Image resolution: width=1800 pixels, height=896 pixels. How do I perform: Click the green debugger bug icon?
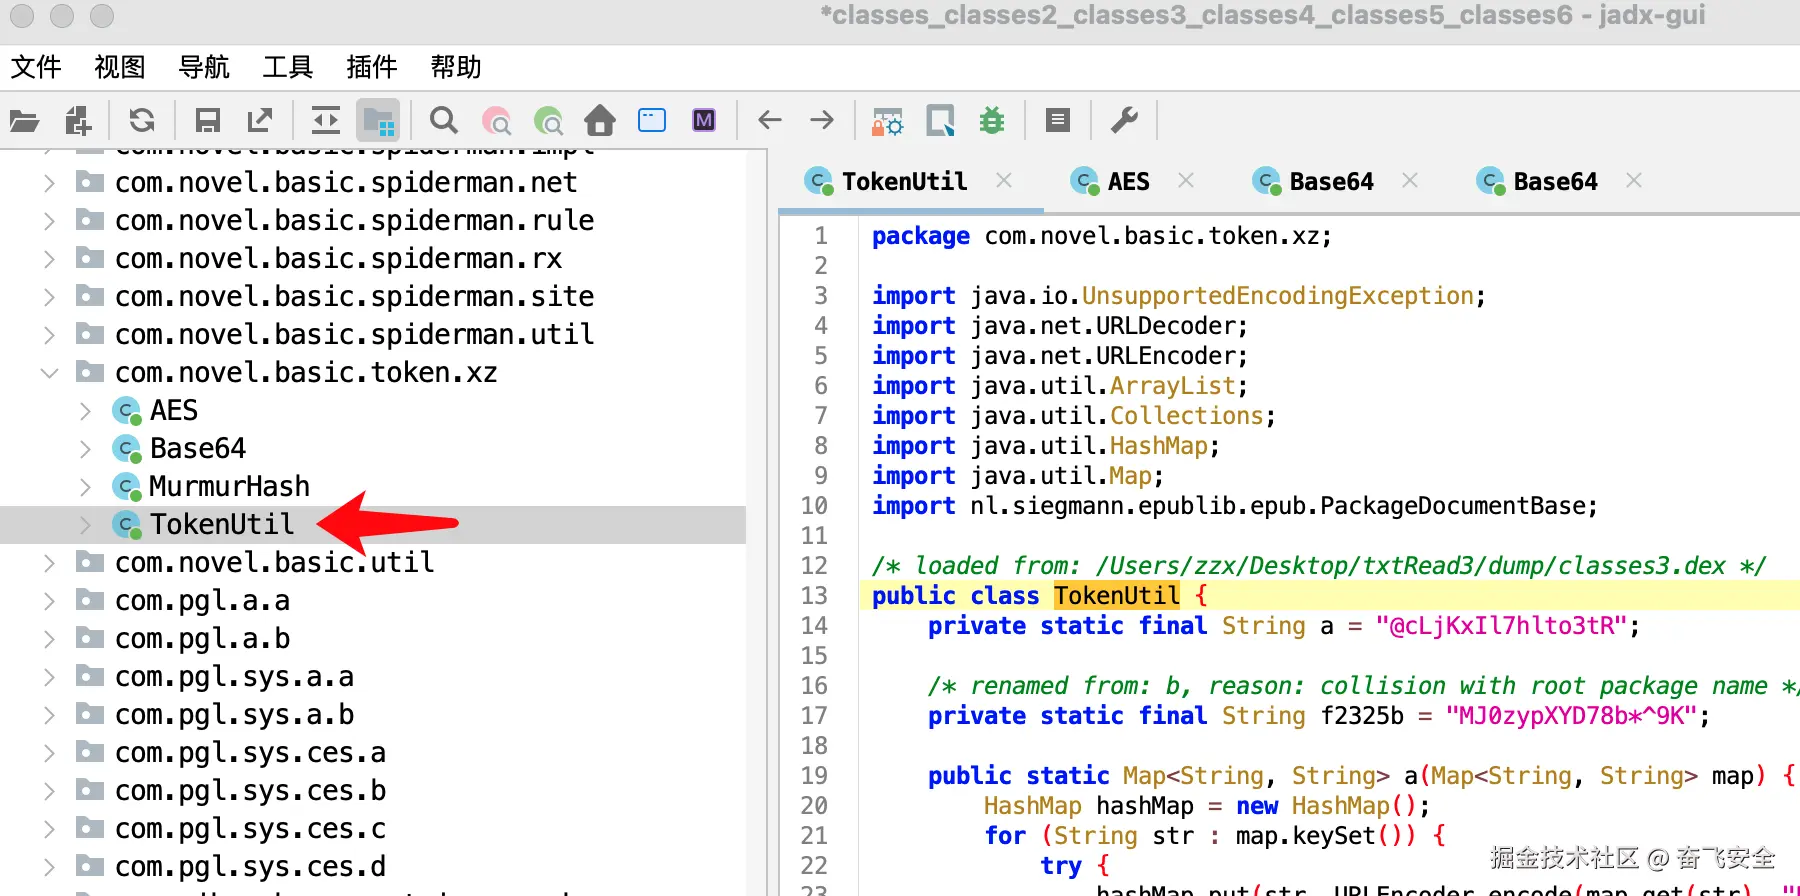point(991,121)
